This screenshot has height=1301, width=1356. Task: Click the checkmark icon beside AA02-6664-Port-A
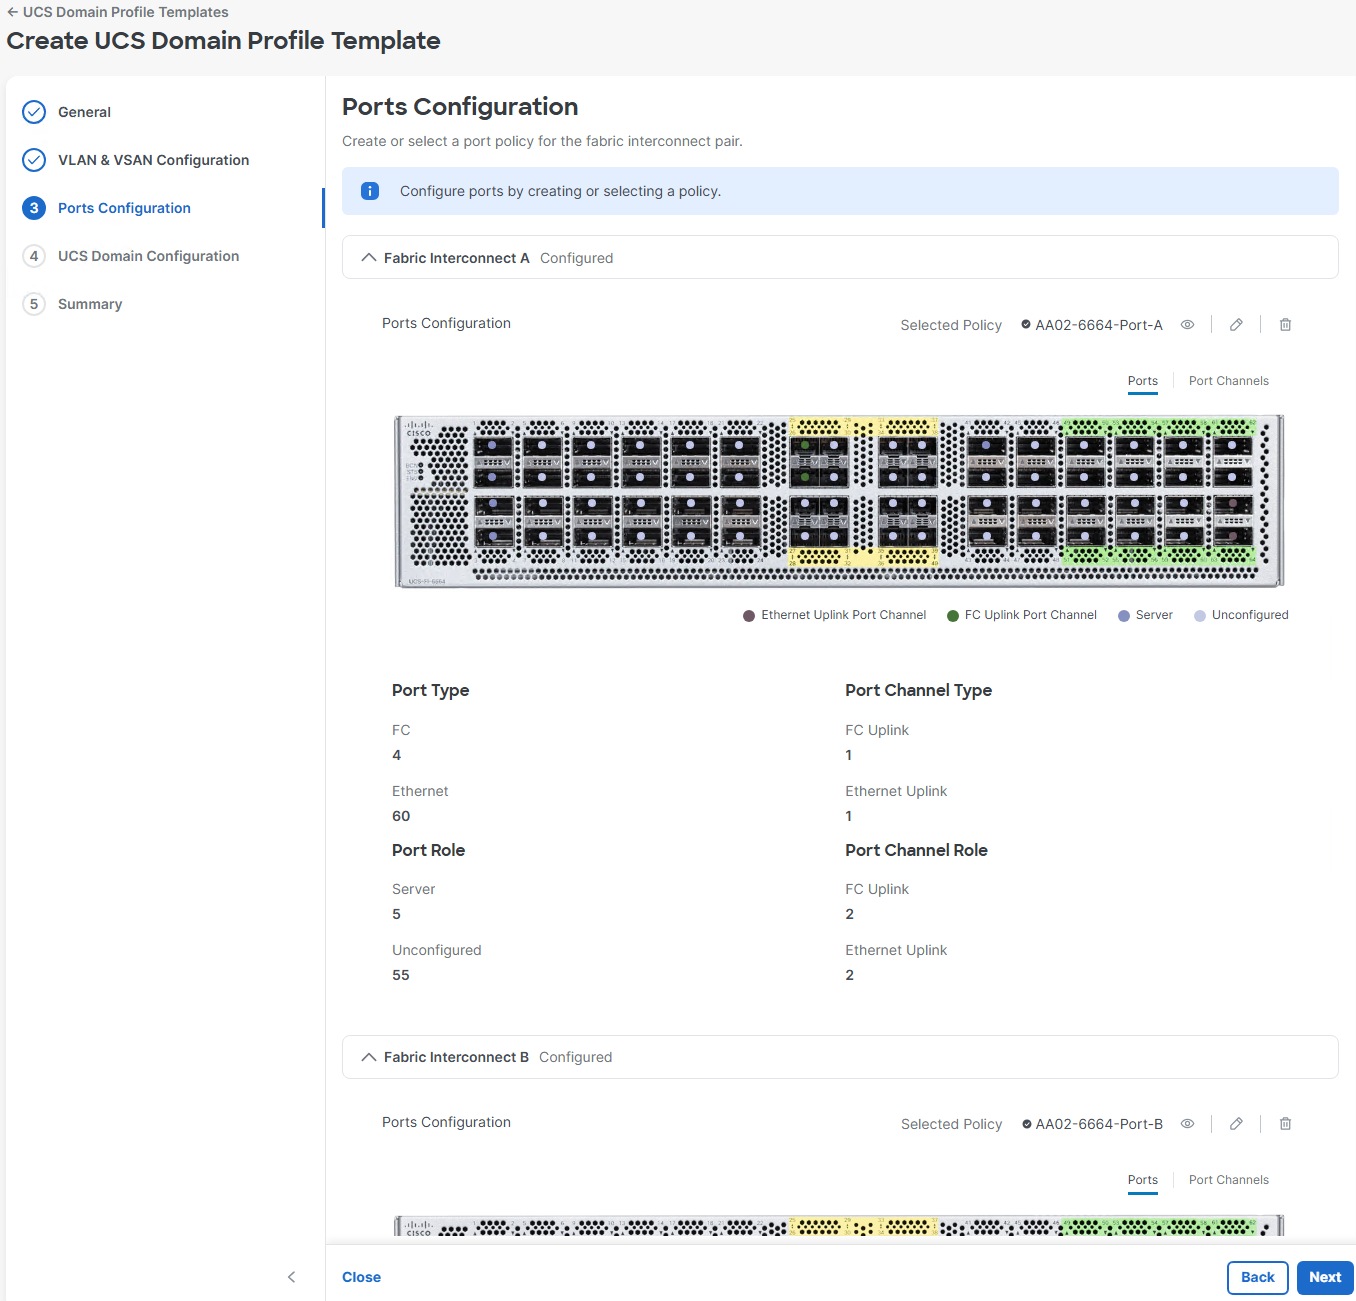point(1026,324)
